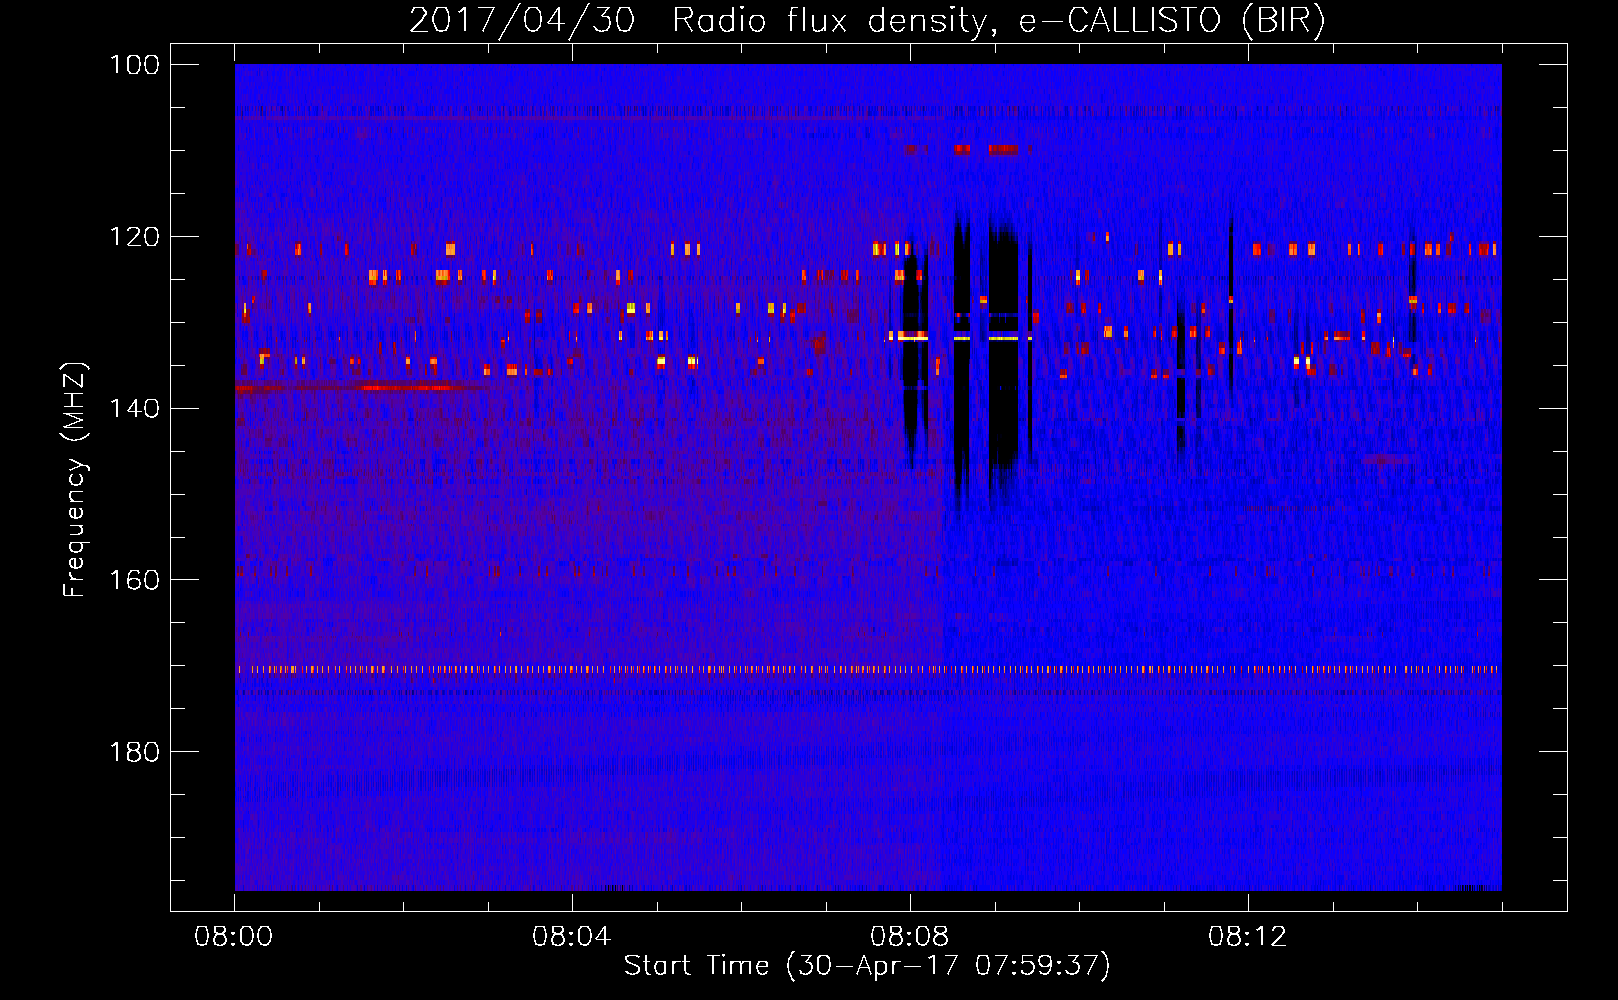Image resolution: width=1618 pixels, height=1000 pixels.
Task: Click the frequency tick label 140
Action: pyautogui.click(x=134, y=408)
